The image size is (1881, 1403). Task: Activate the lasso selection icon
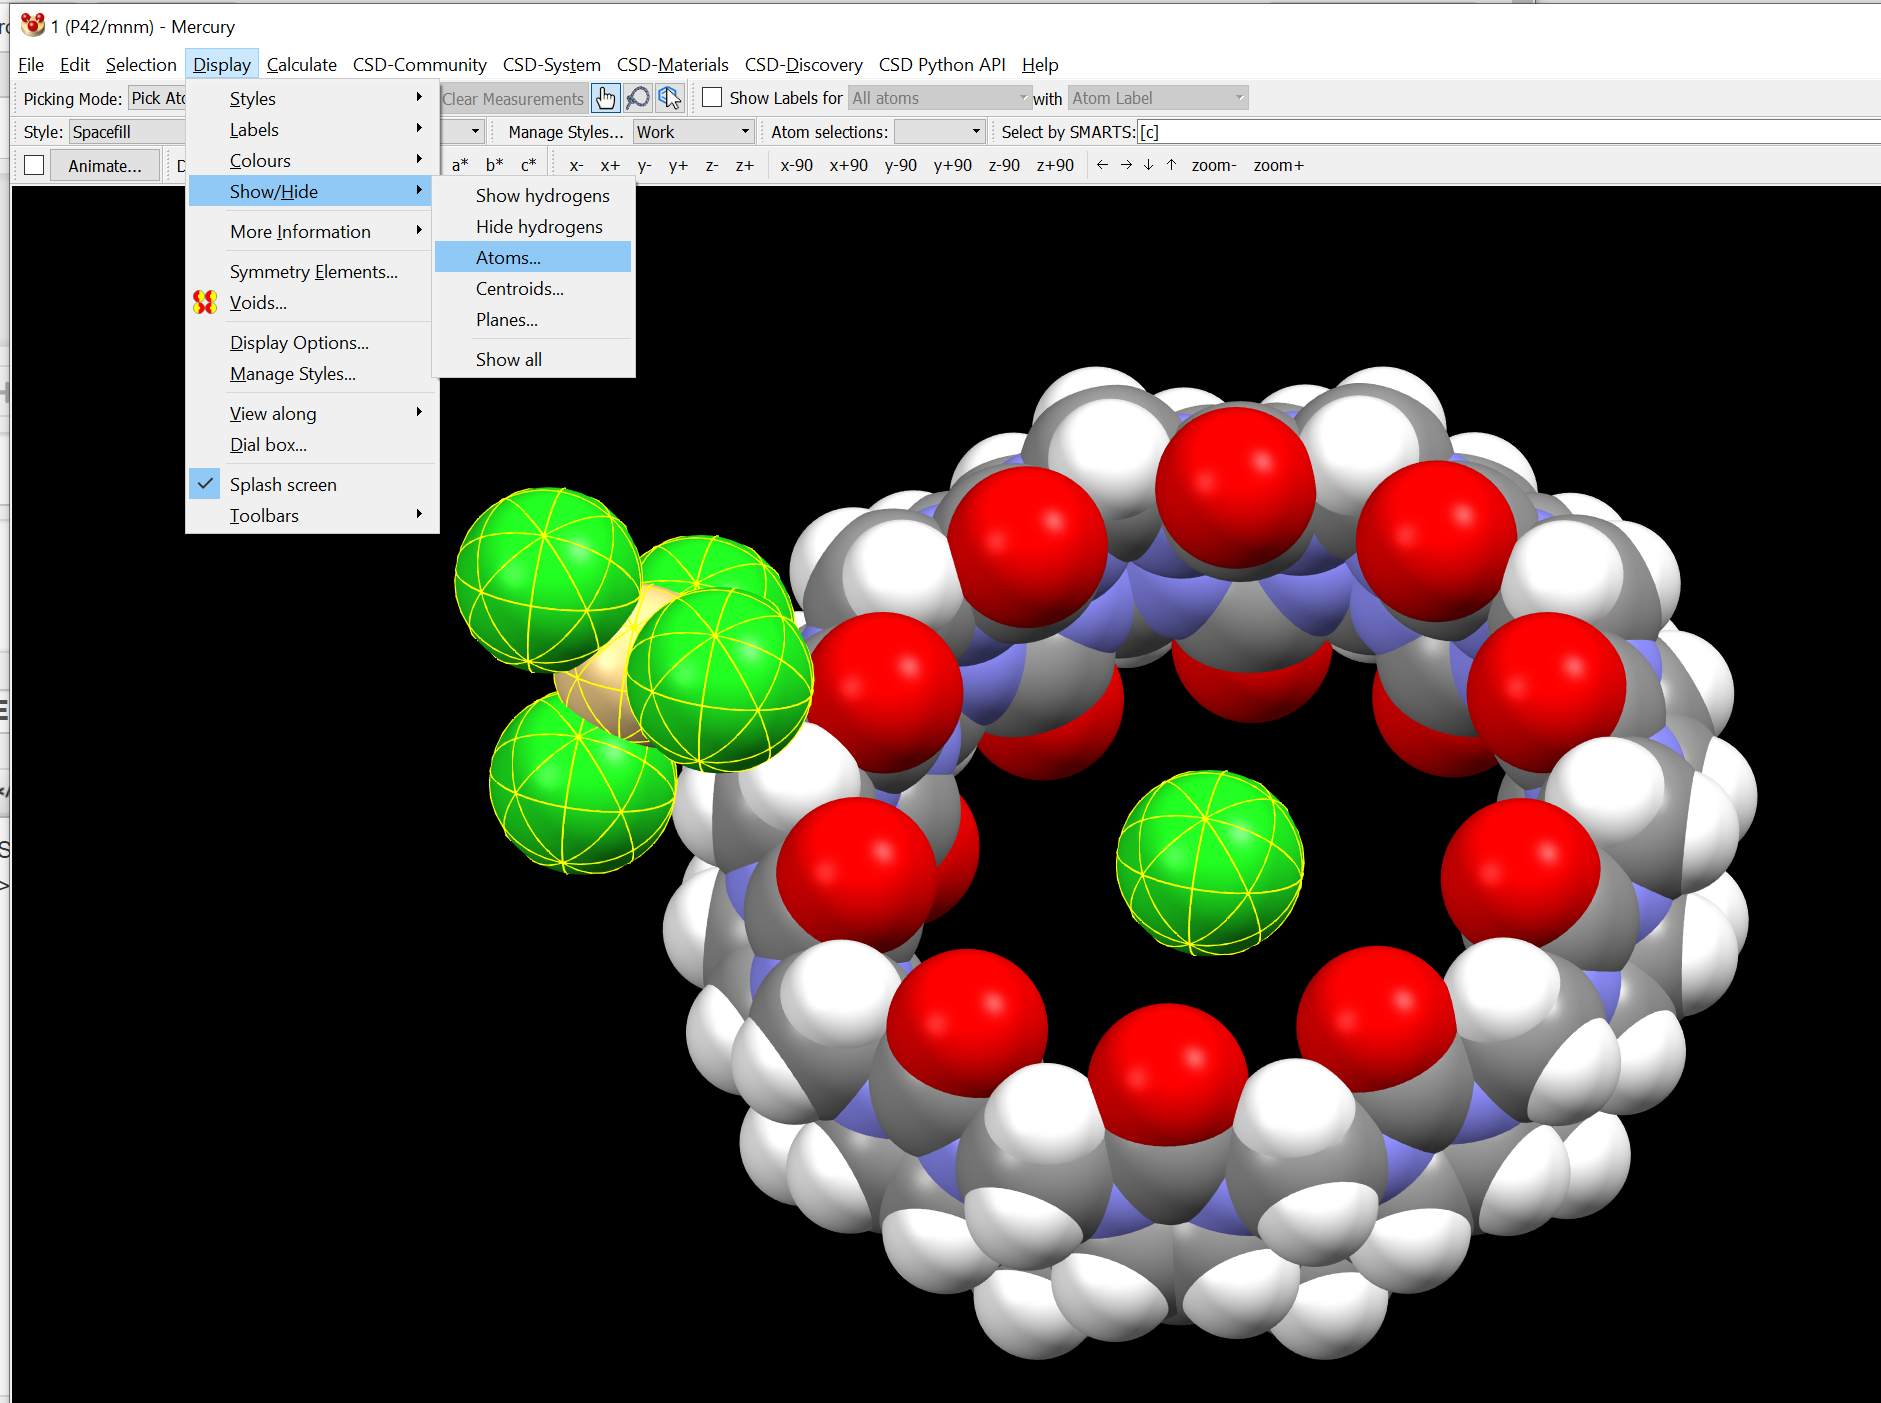point(638,97)
